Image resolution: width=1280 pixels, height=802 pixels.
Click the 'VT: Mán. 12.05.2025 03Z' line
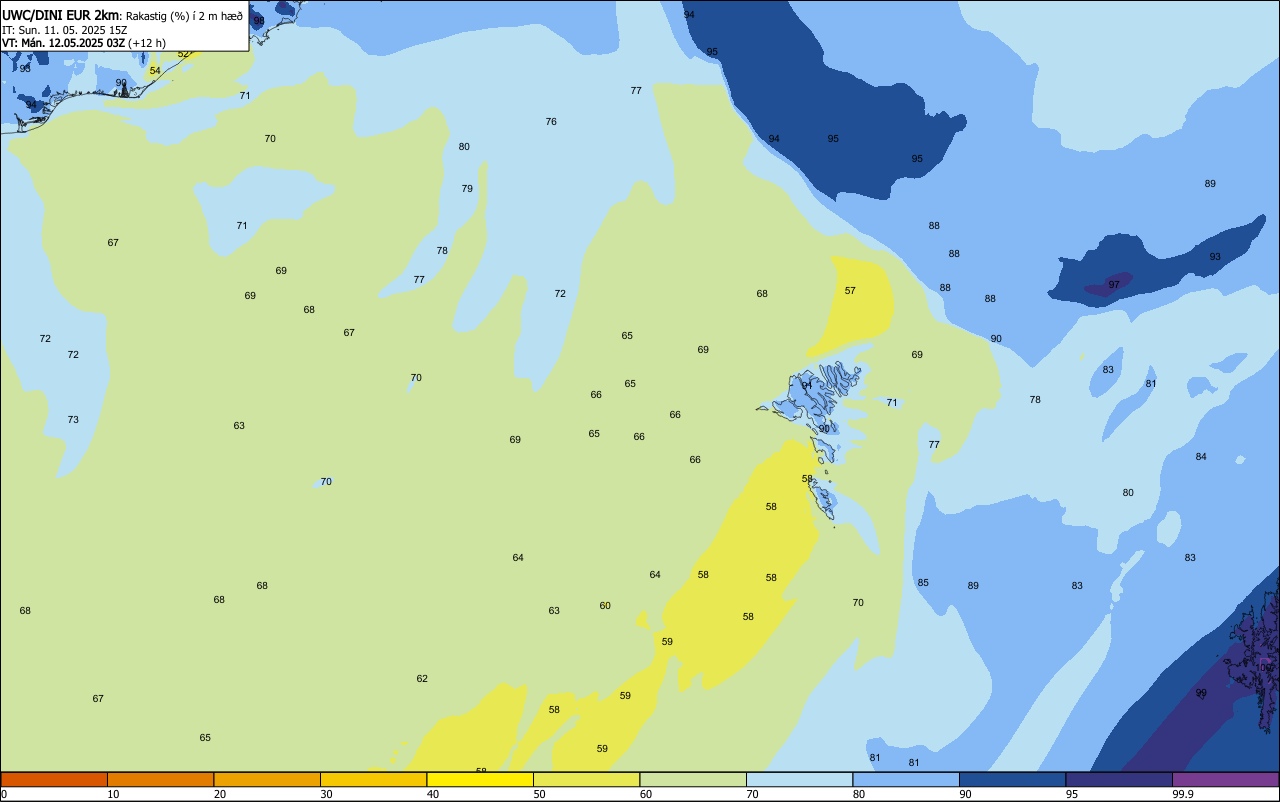pos(64,44)
